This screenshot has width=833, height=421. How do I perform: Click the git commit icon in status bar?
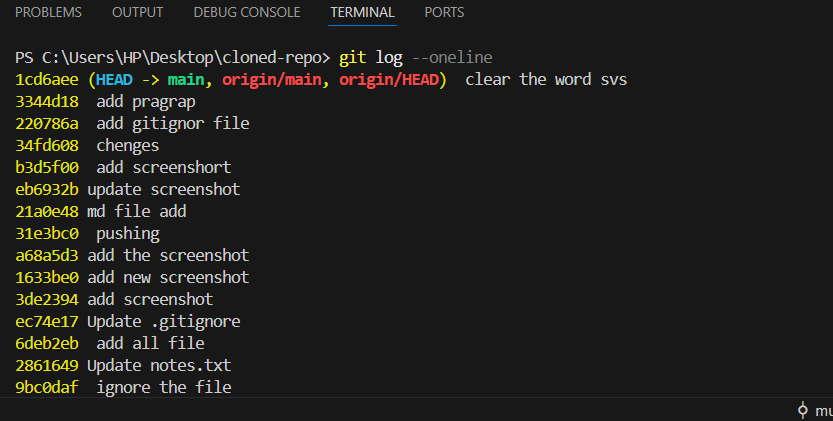point(803,410)
